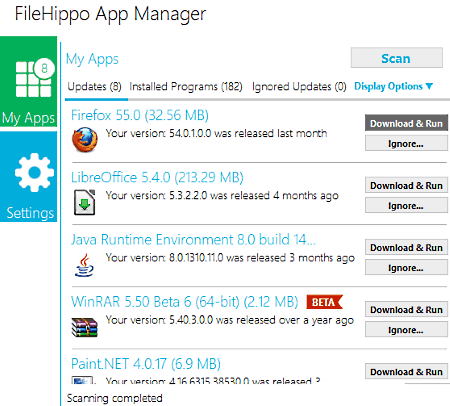The height and width of the screenshot is (406, 450).
Task: Open Java Runtime Environment 8.0 build link
Action: click(193, 240)
